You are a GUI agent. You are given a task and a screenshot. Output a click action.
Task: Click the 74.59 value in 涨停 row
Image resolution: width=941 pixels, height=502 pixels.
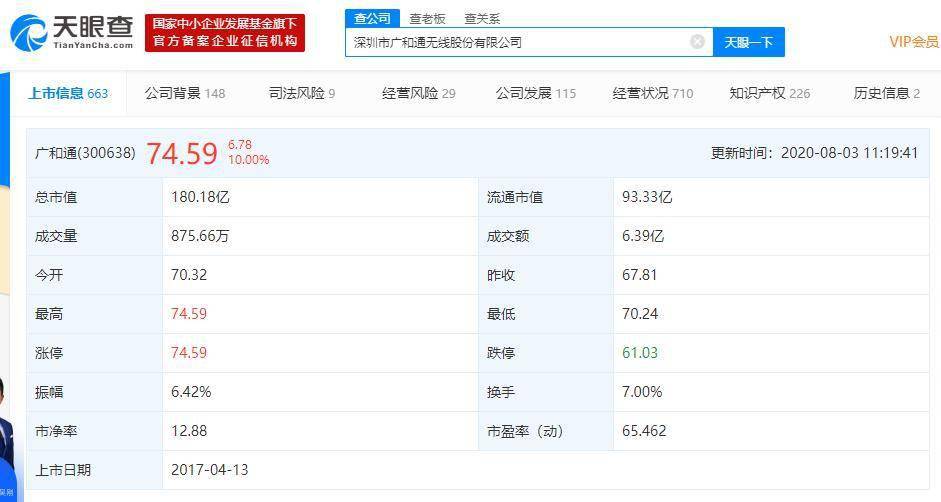(x=189, y=353)
